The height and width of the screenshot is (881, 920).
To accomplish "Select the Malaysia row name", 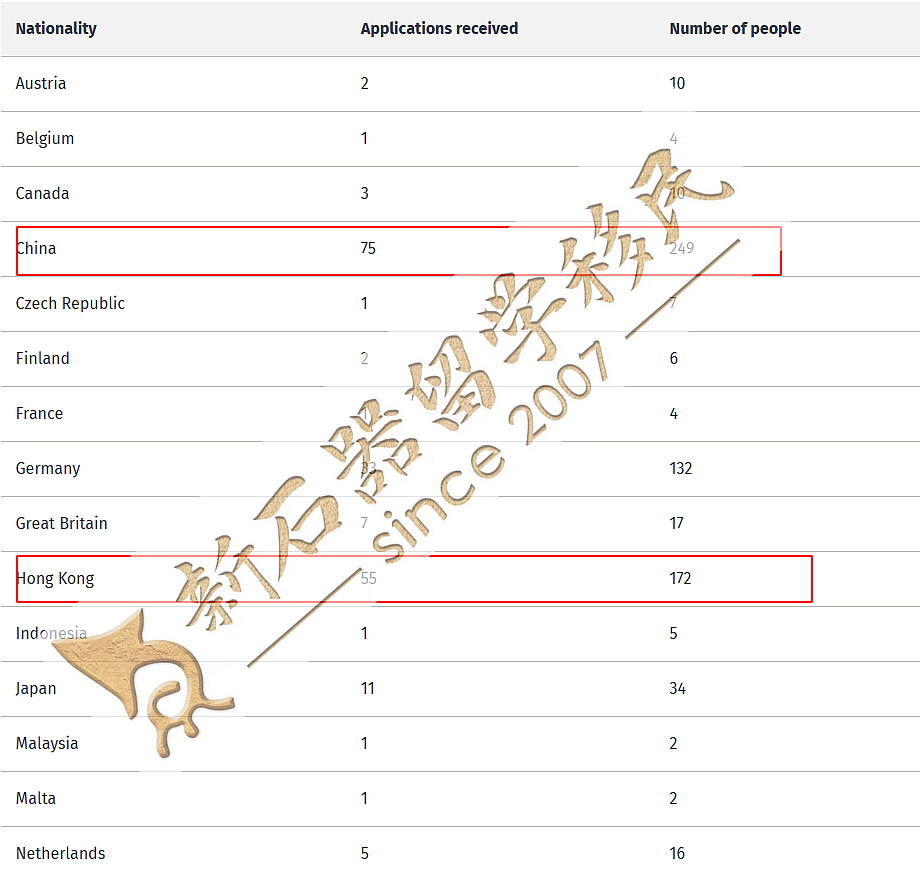I will point(47,744).
